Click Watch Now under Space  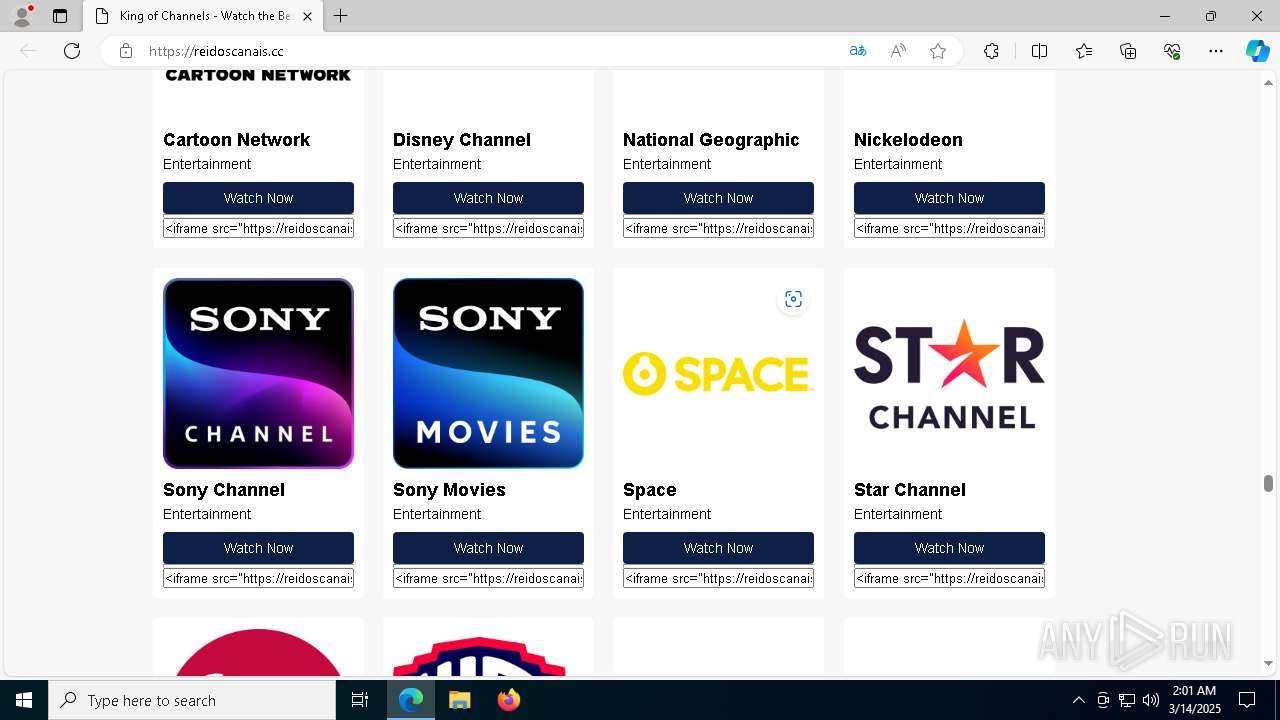[718, 548]
